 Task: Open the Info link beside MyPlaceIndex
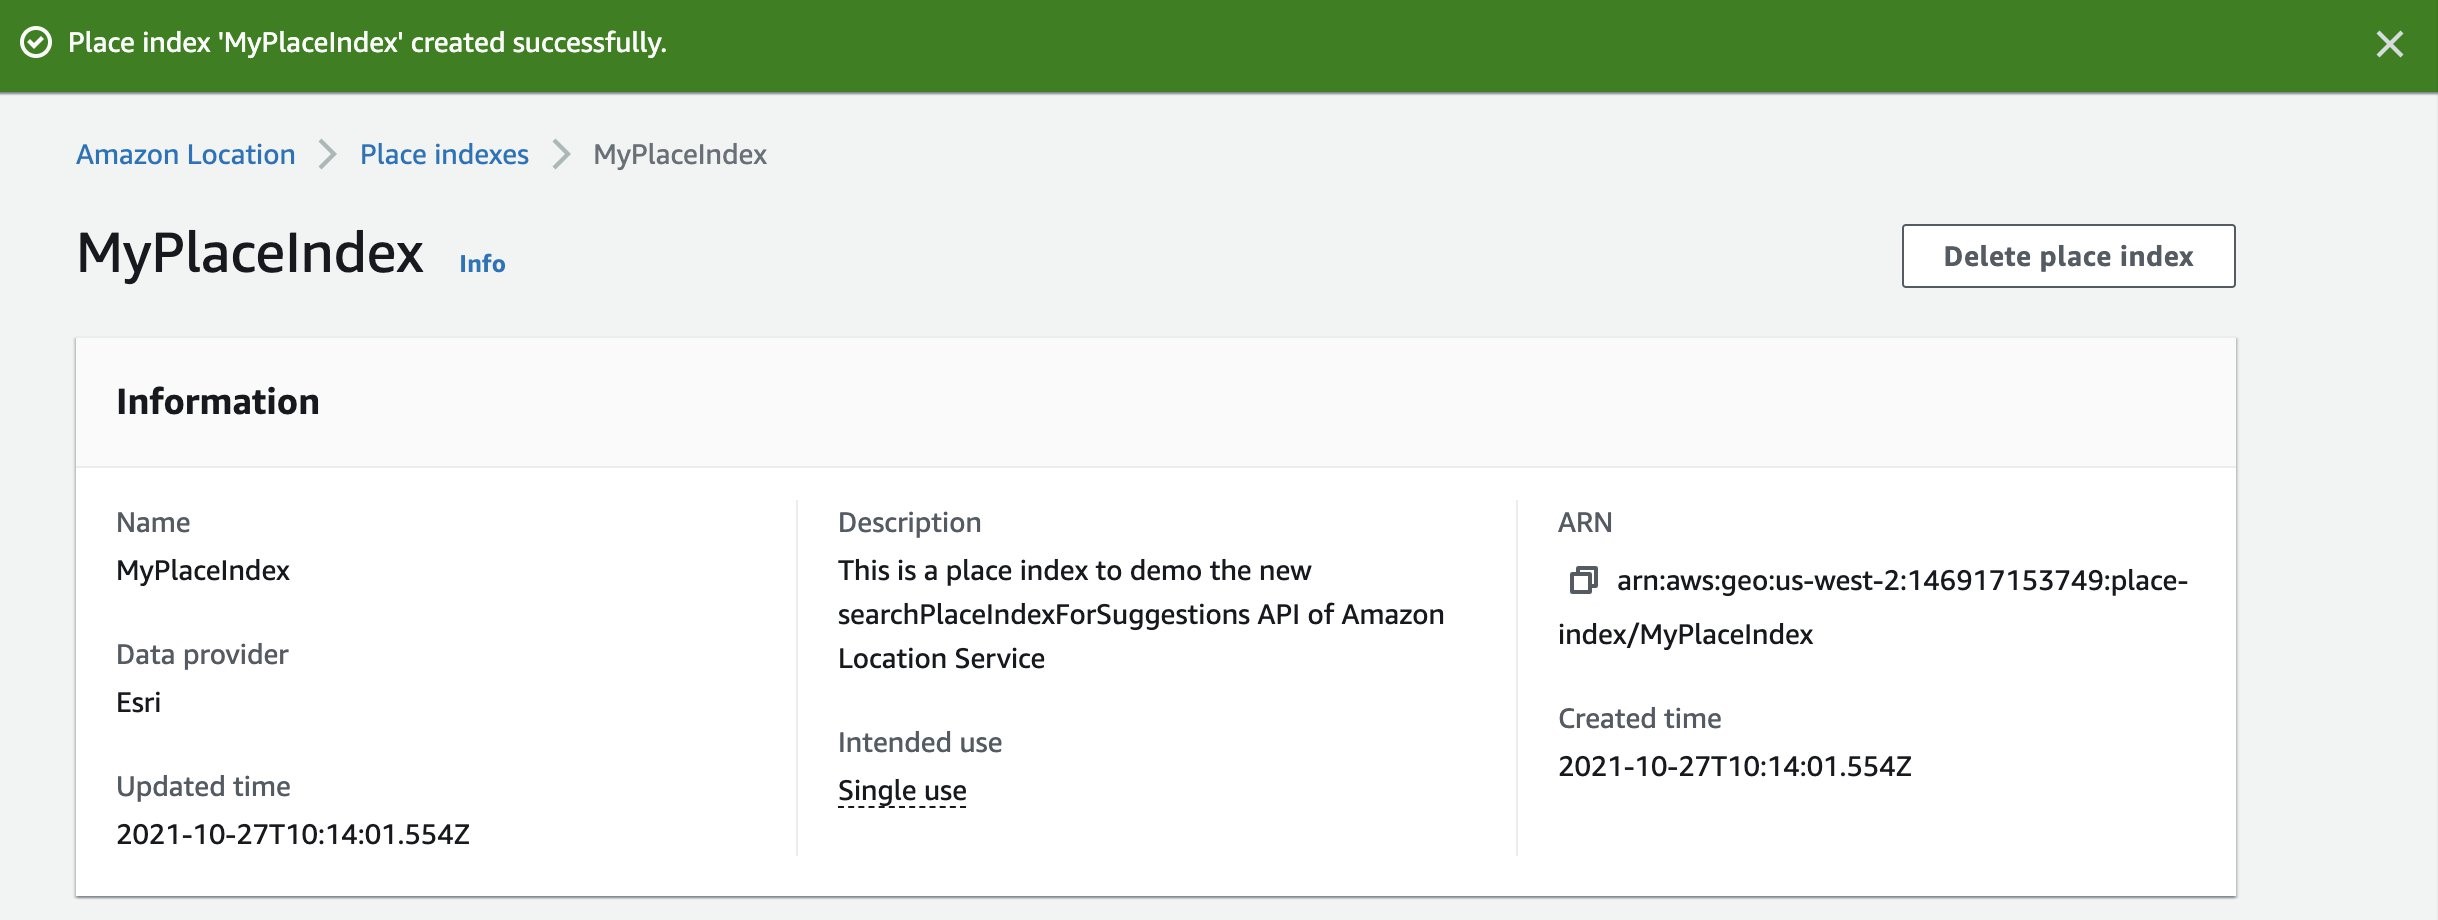click(482, 263)
